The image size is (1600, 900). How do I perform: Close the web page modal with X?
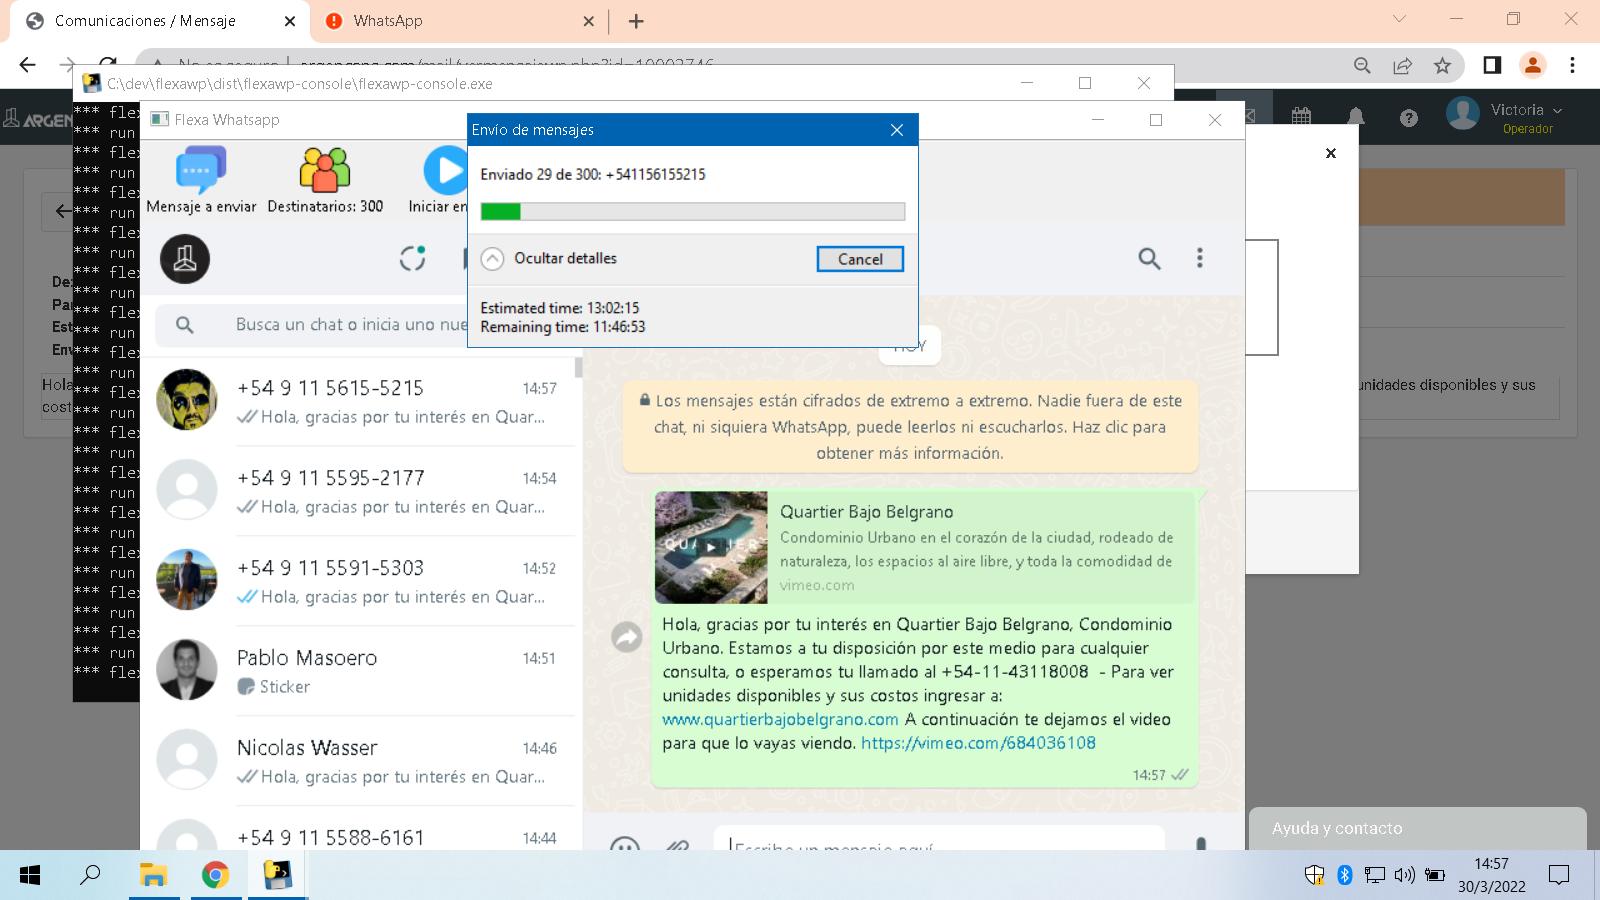[1331, 153]
